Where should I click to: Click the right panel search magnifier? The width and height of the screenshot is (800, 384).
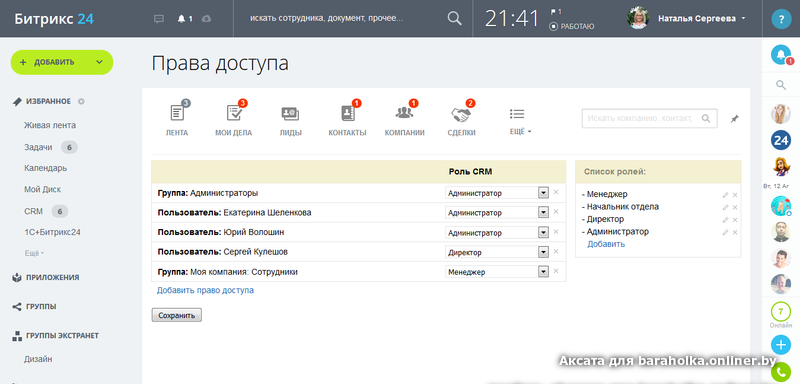[x=781, y=85]
